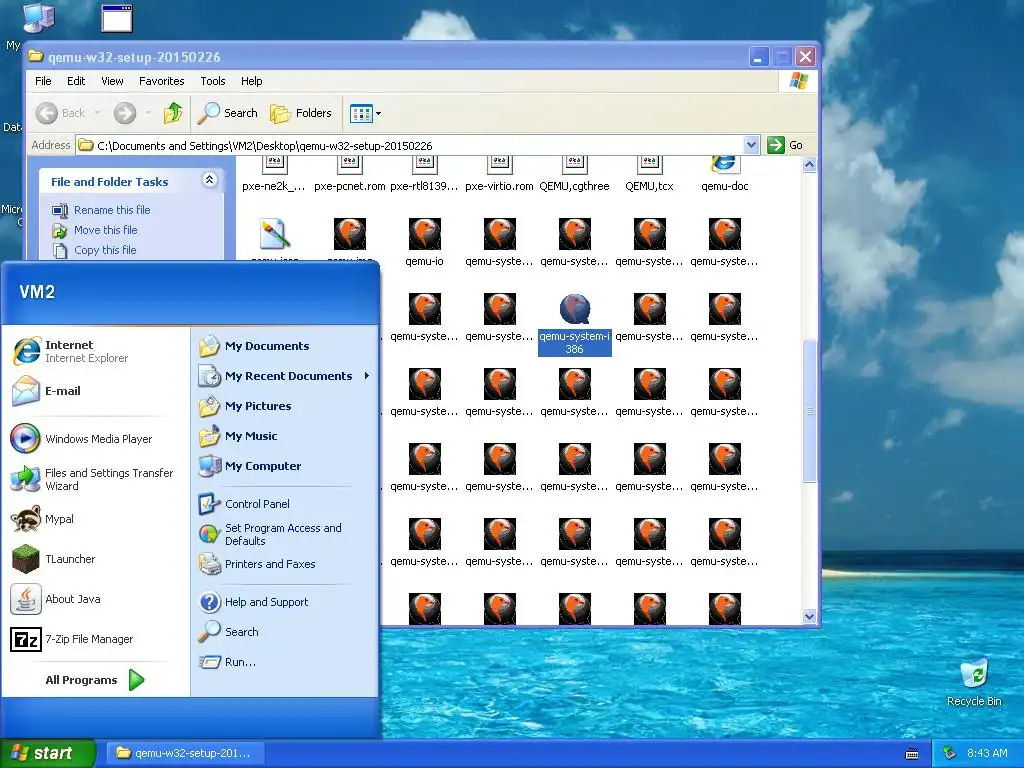Open the View menu

click(x=112, y=81)
